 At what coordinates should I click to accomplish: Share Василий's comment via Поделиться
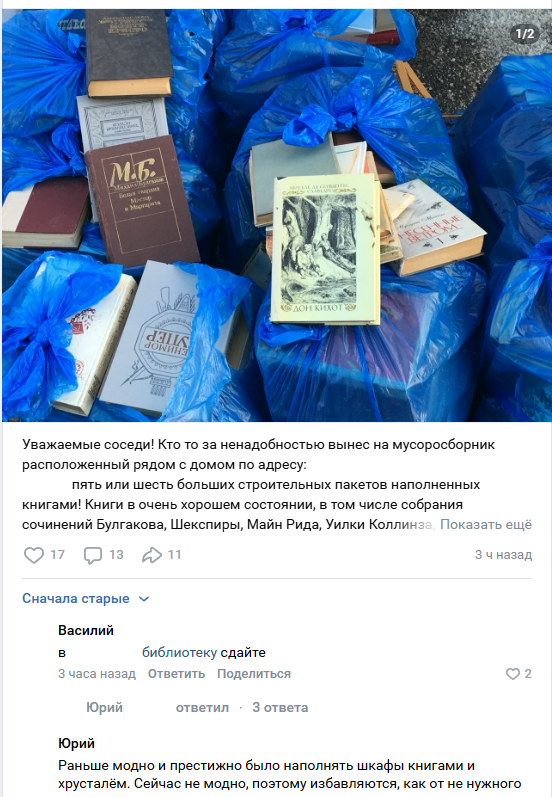pos(254,673)
